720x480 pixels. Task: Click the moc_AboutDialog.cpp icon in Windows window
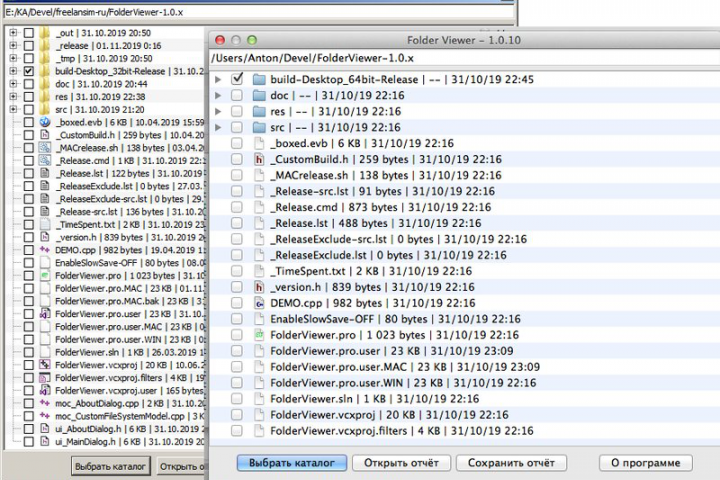coord(45,403)
